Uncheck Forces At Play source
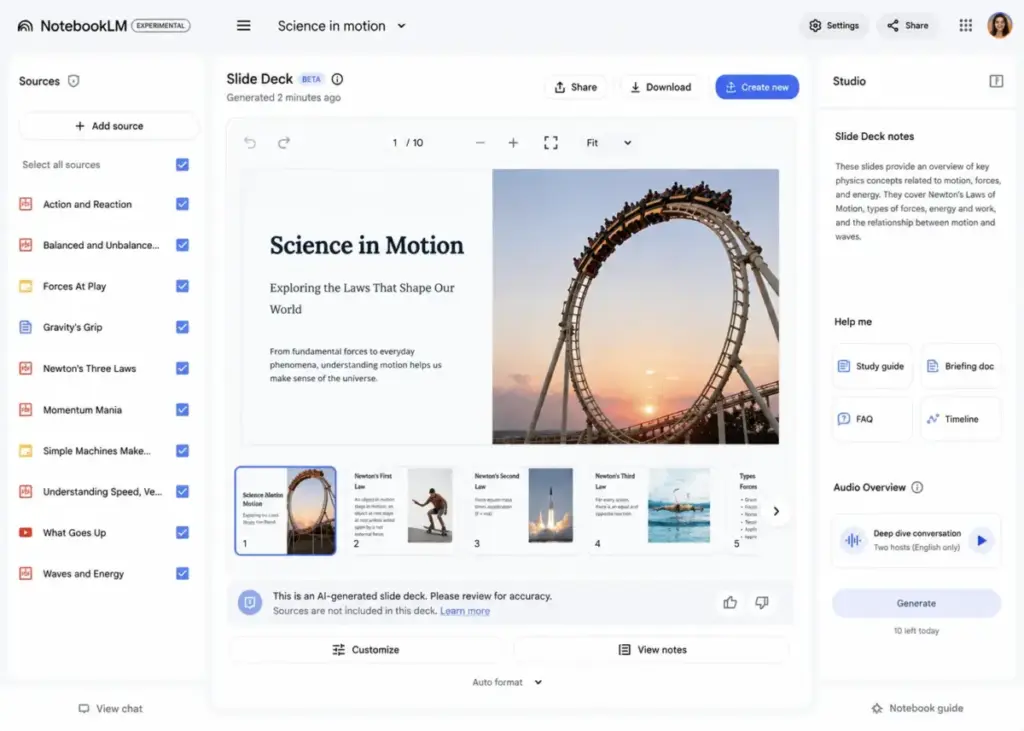Screen dimensions: 1024x731 click(182, 286)
